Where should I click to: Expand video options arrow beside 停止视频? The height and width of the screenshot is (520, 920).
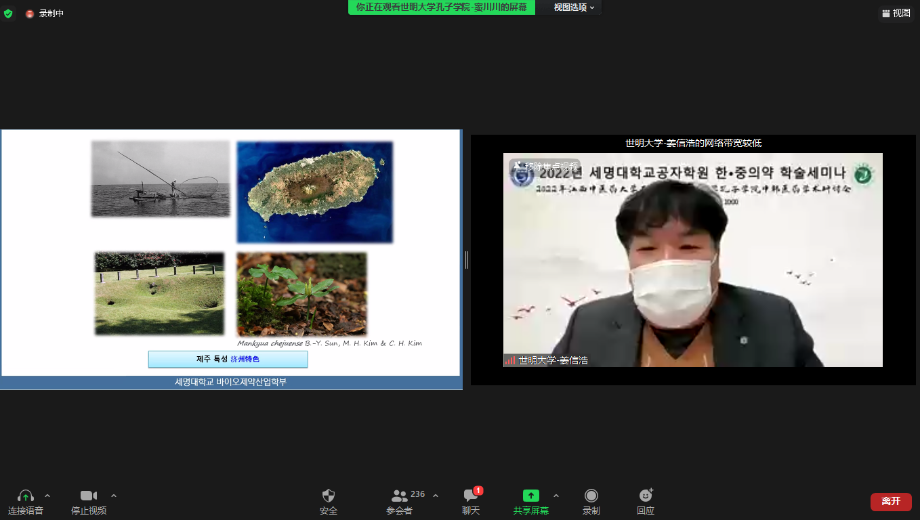pos(113,495)
